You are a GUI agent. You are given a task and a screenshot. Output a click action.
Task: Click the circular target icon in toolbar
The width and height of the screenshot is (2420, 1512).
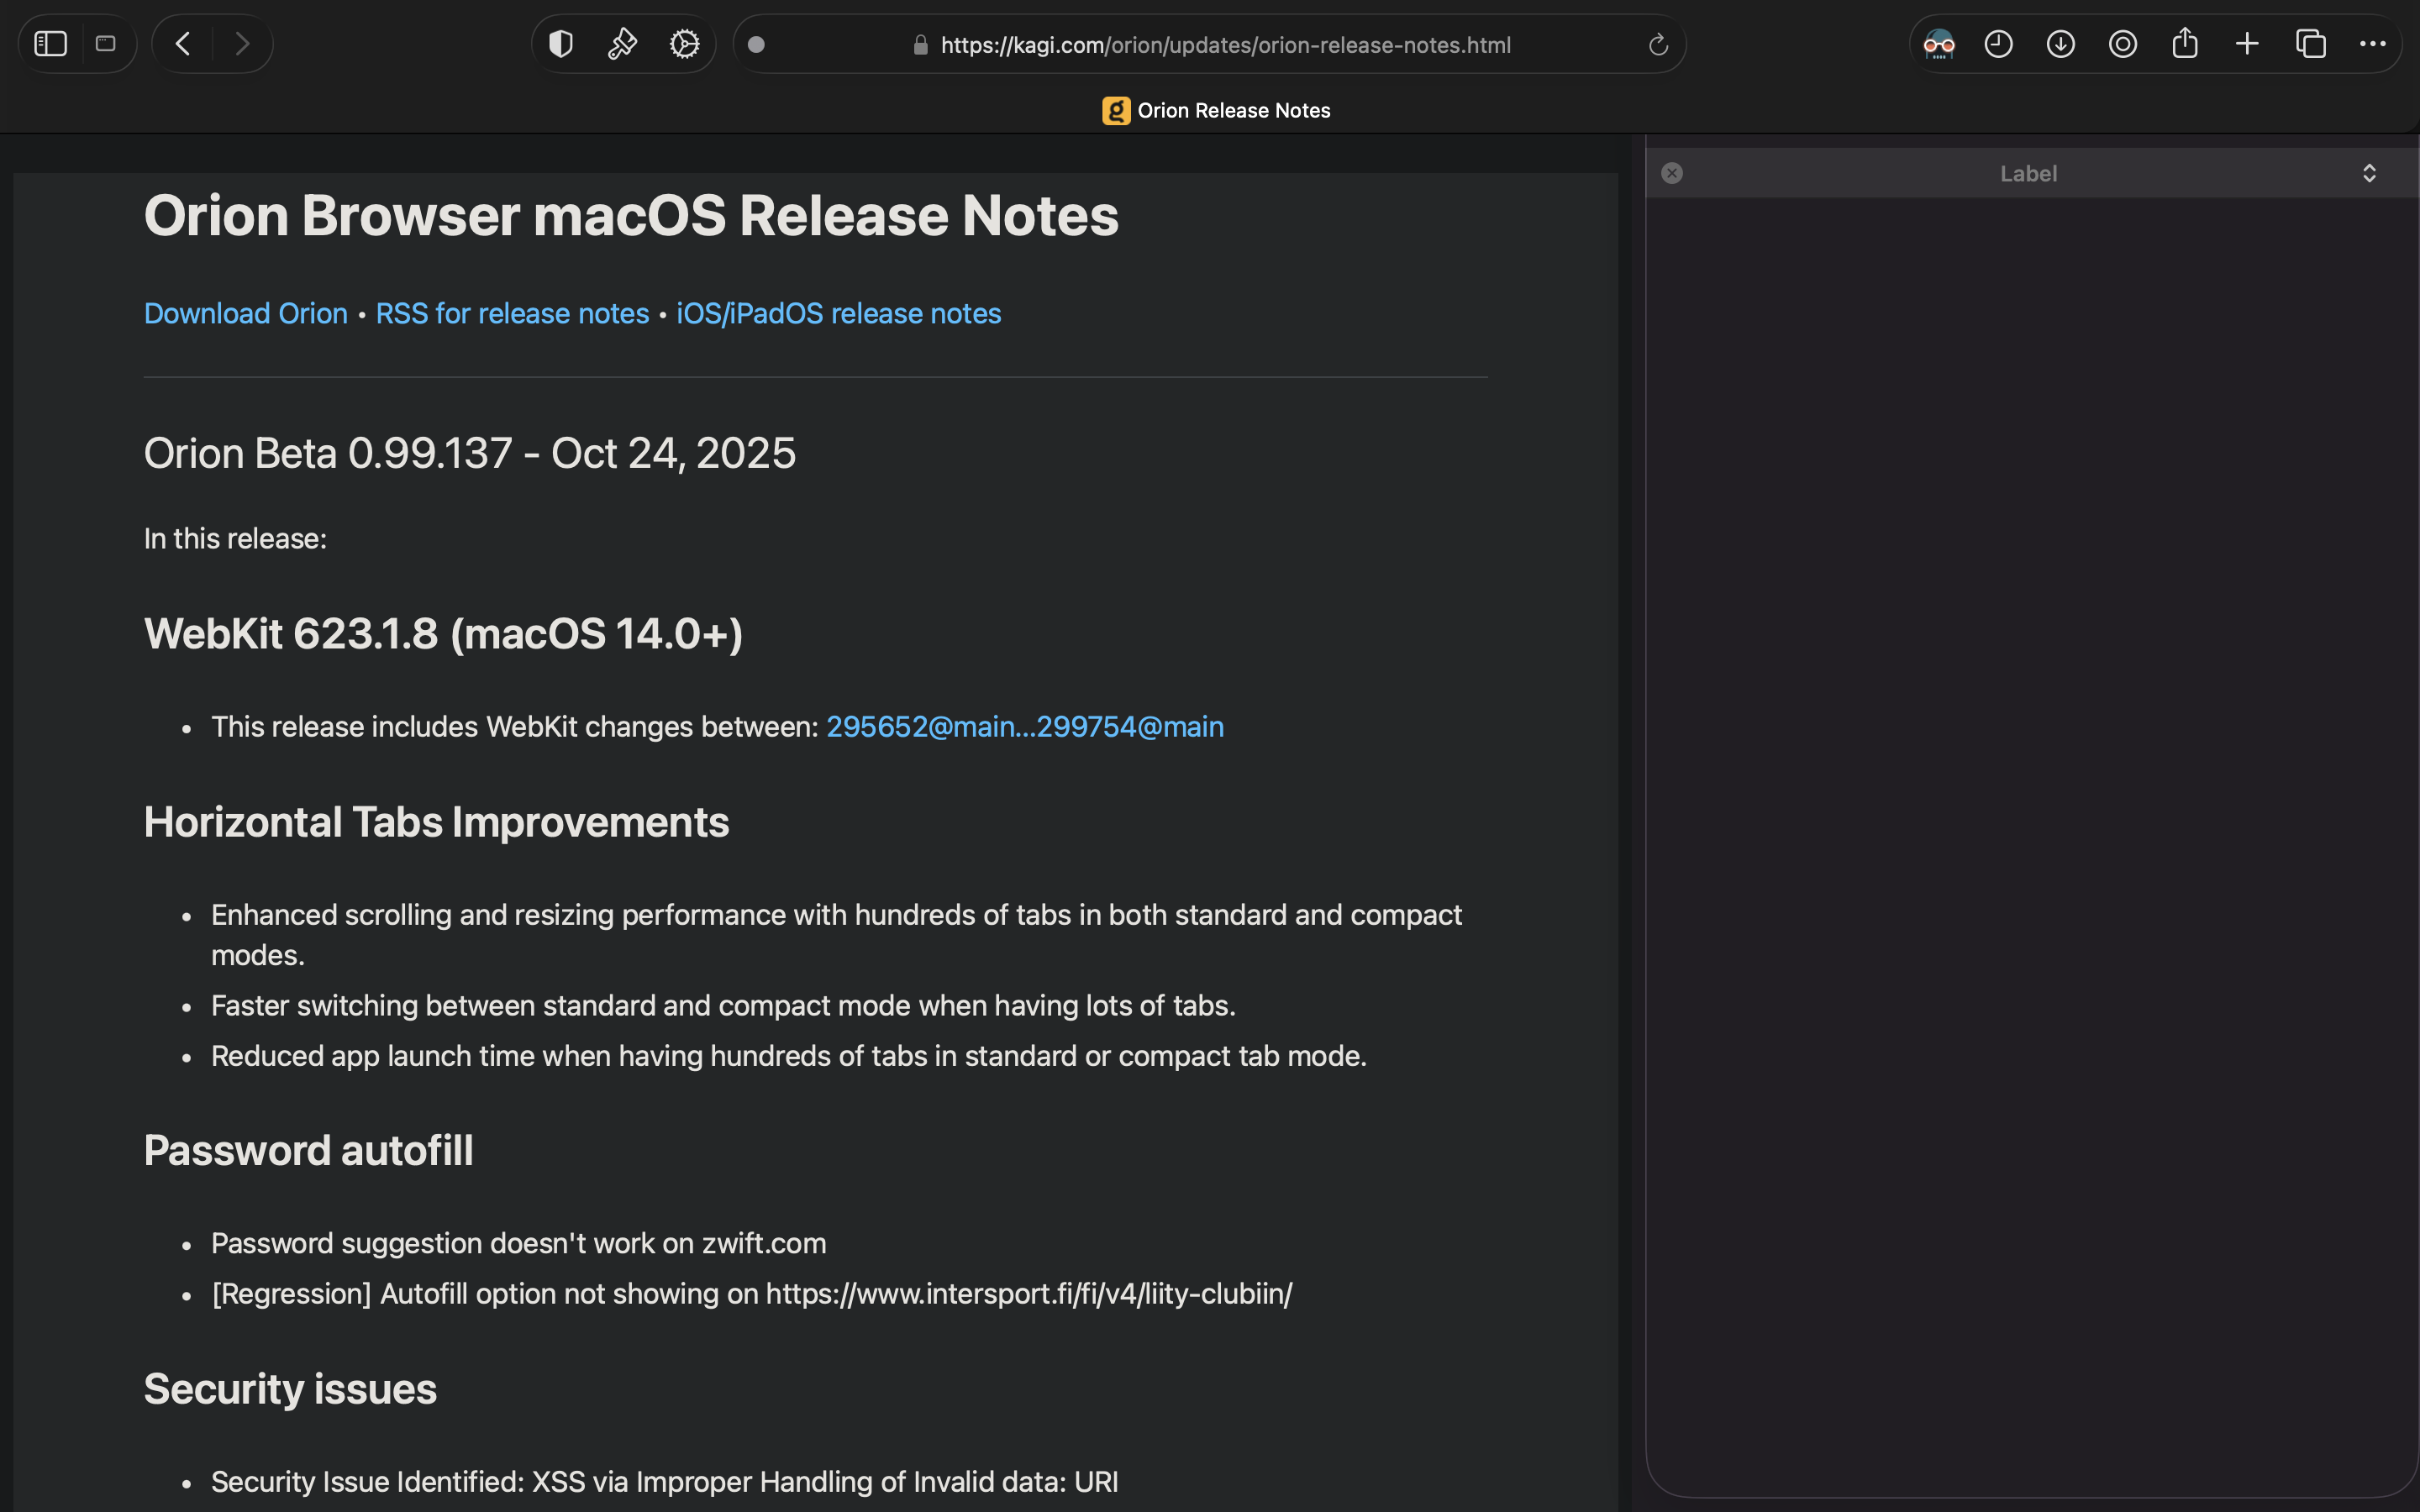(2122, 44)
